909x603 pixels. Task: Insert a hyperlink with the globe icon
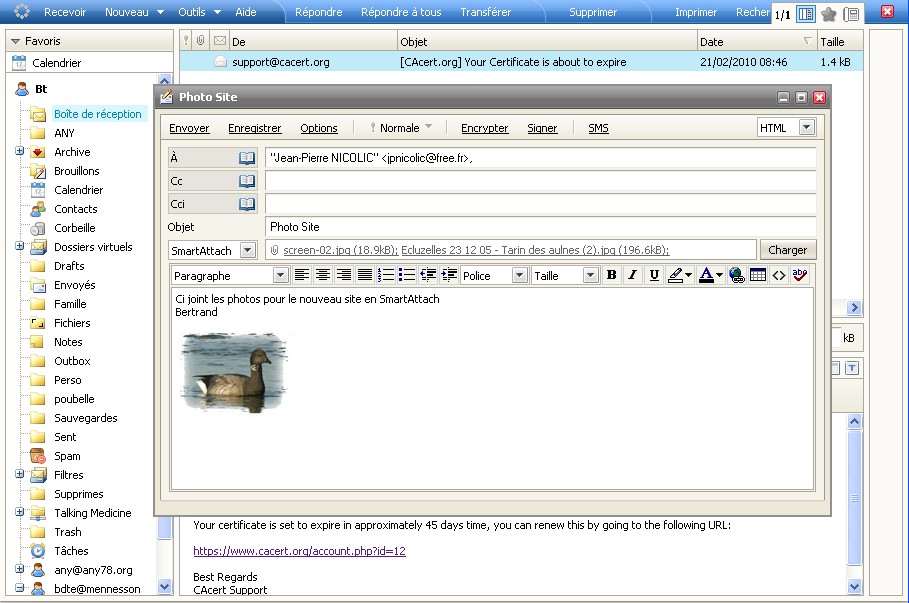click(x=737, y=275)
